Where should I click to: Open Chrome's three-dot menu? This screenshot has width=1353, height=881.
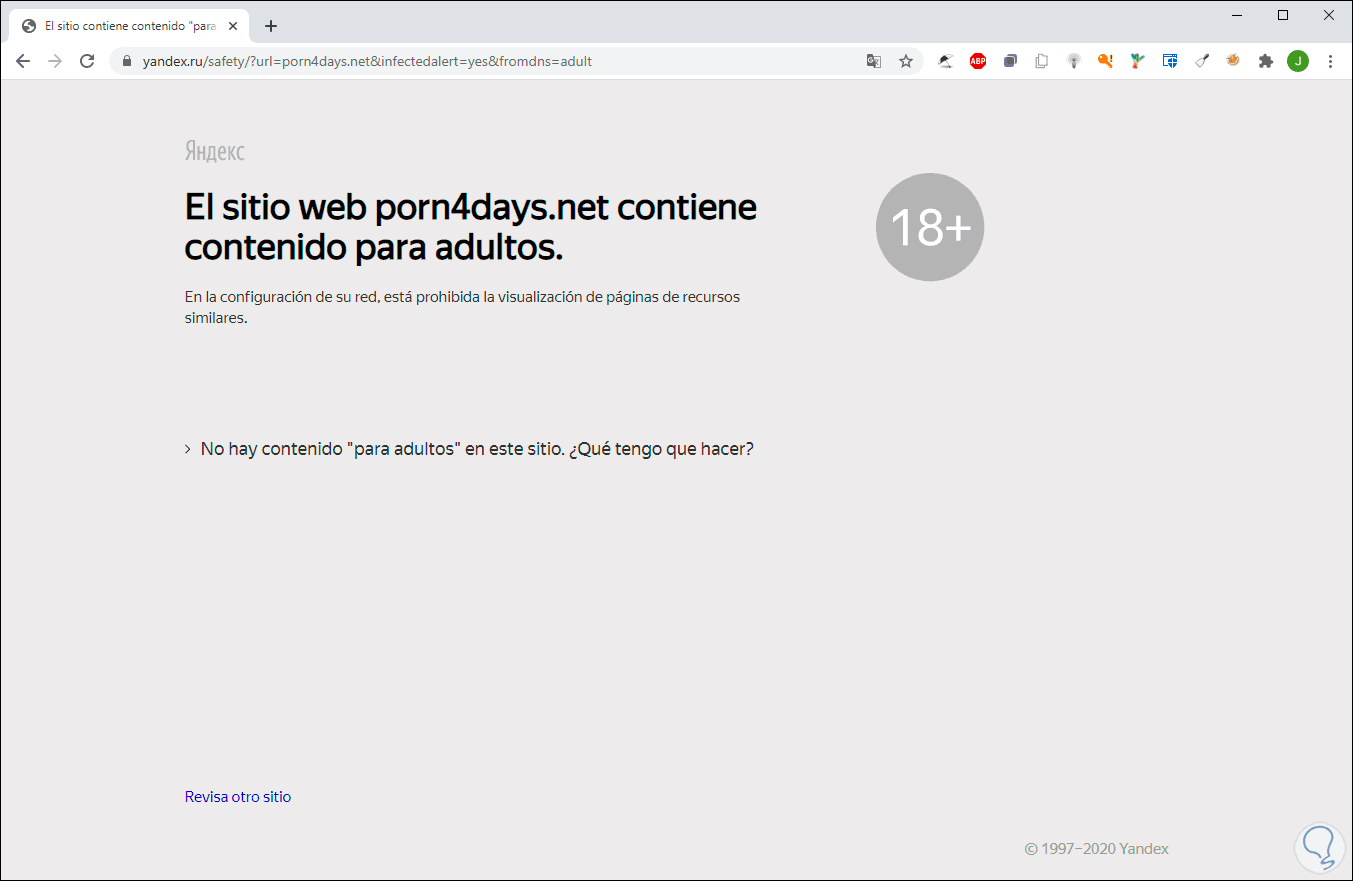pyautogui.click(x=1330, y=61)
